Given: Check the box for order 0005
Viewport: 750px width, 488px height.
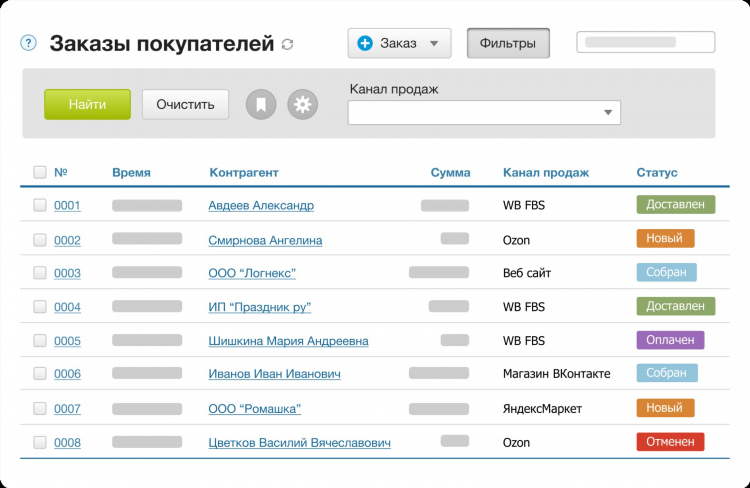Looking at the screenshot, I should click(x=40, y=341).
